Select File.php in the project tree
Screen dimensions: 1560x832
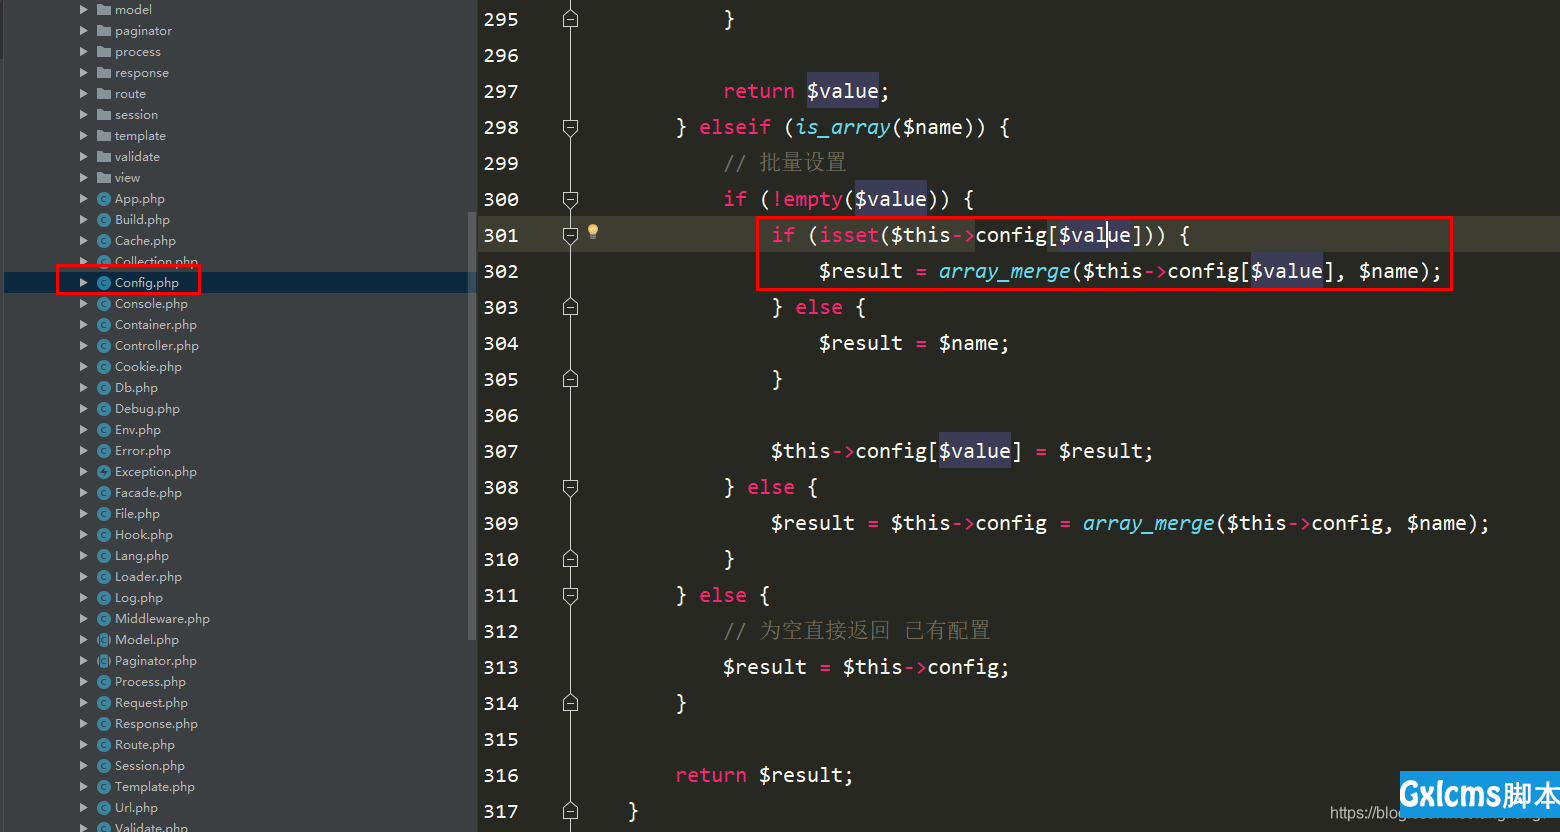click(x=137, y=514)
